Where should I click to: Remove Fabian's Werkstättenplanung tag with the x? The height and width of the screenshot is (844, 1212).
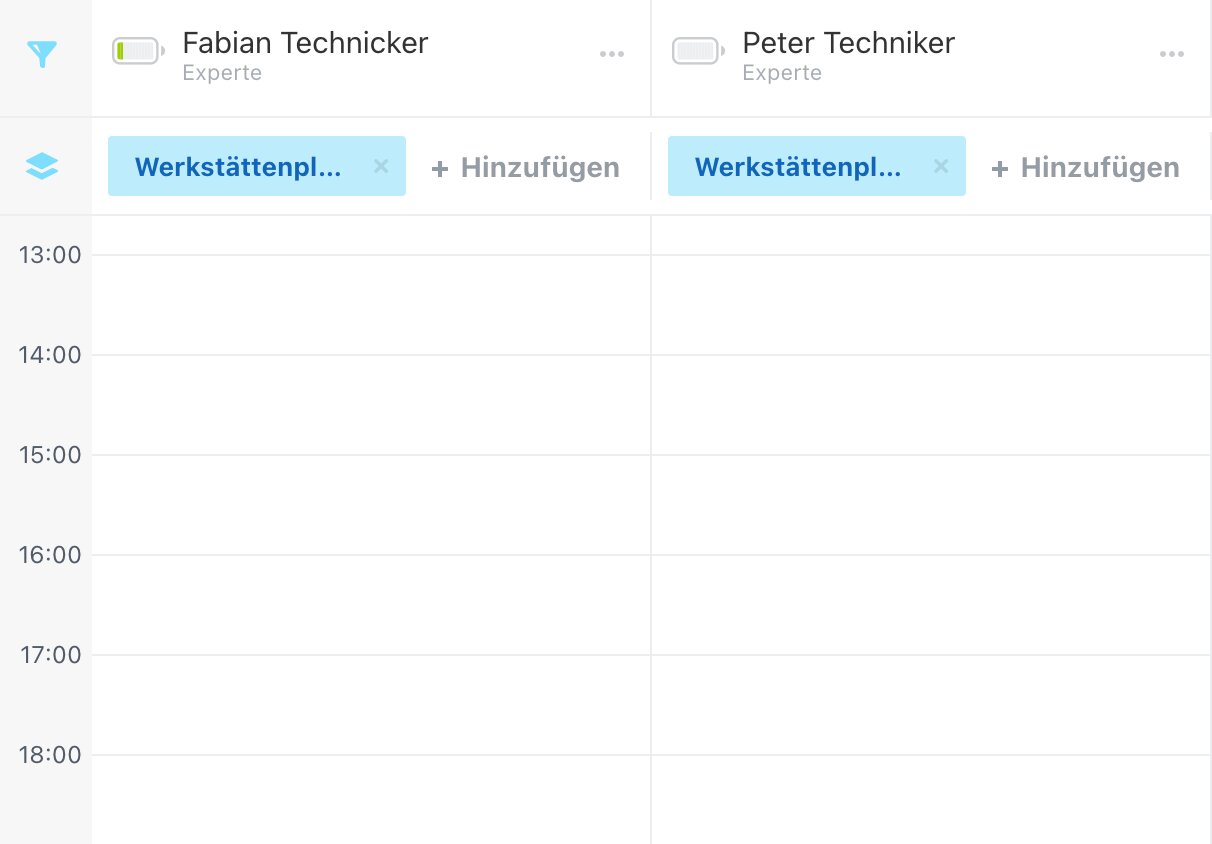(x=381, y=166)
